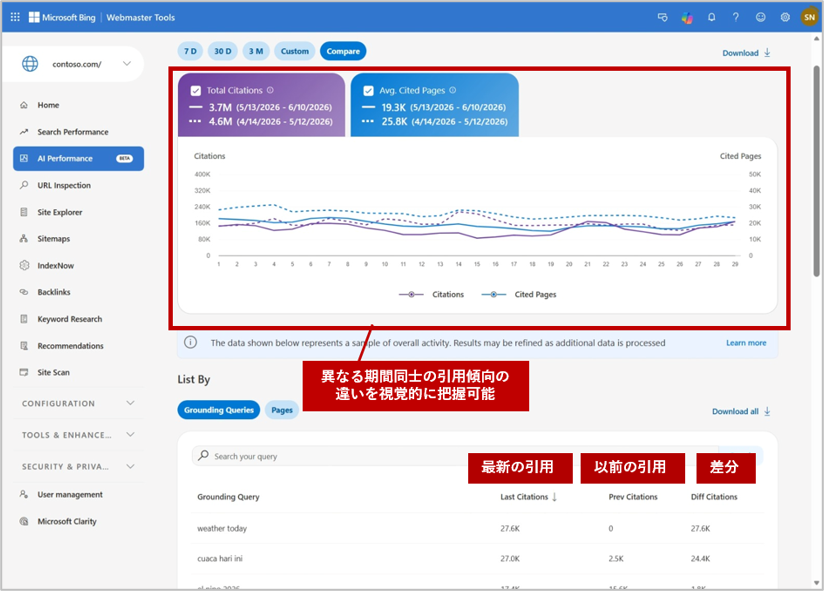Click the User management person icon

tap(24, 494)
